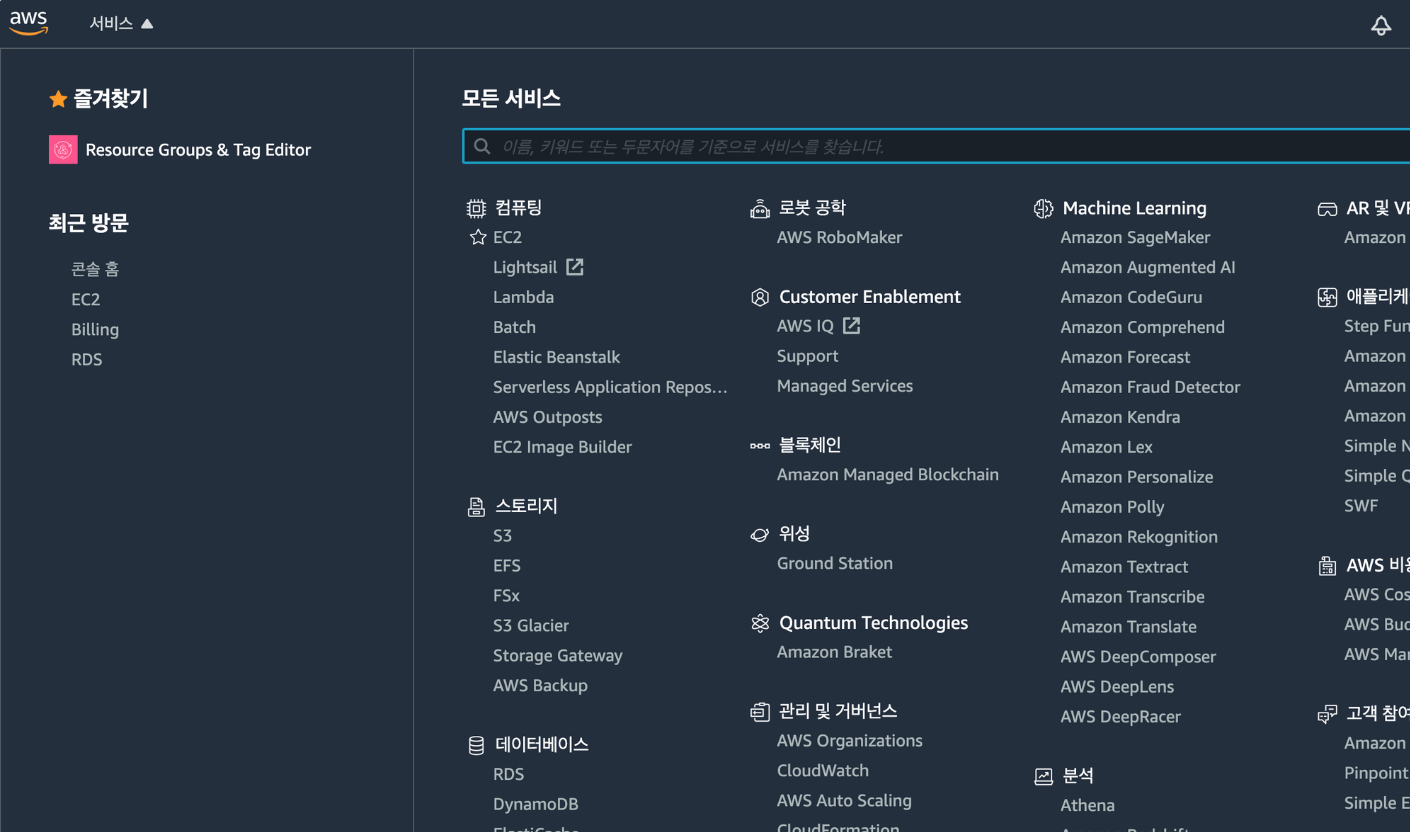
Task: Open DynamoDB
Action: click(535, 804)
